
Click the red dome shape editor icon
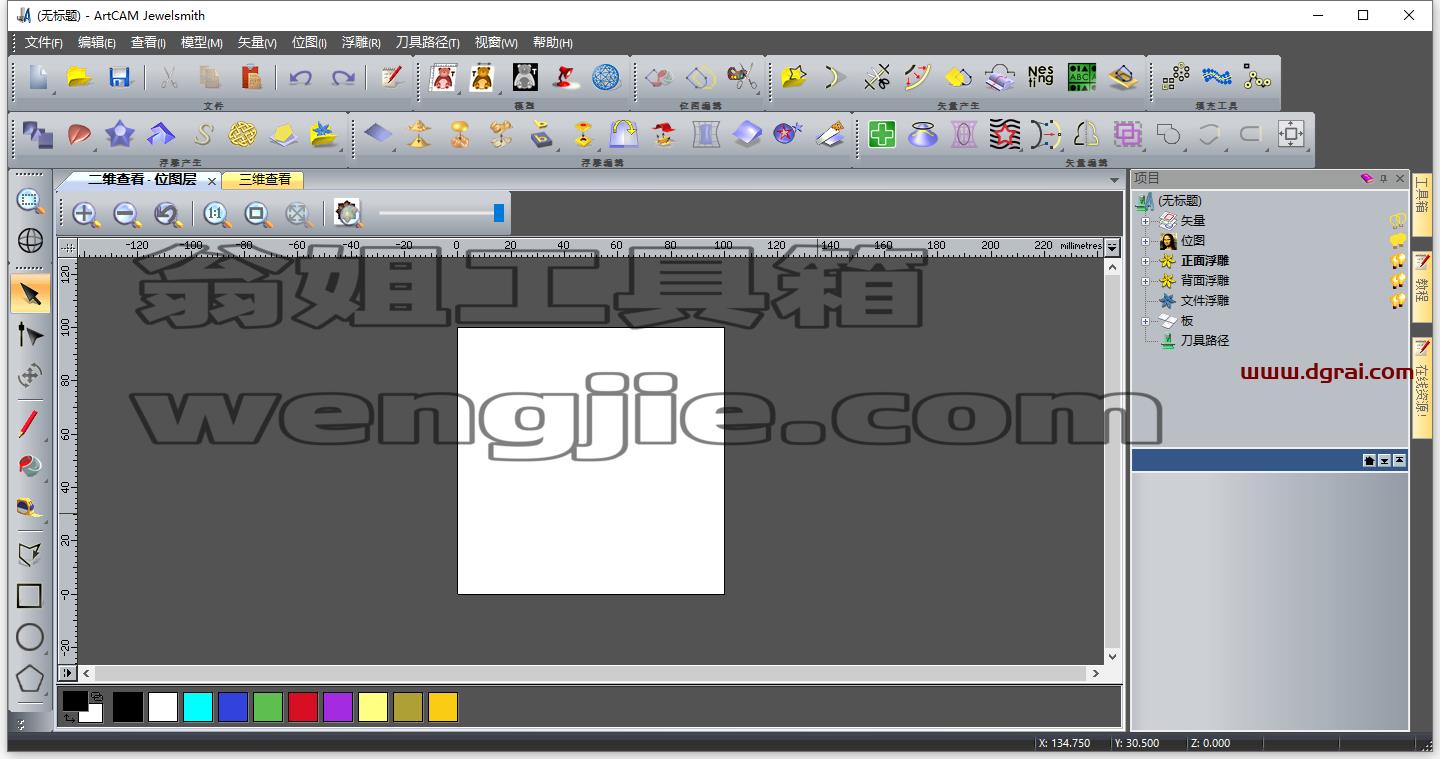coord(79,133)
